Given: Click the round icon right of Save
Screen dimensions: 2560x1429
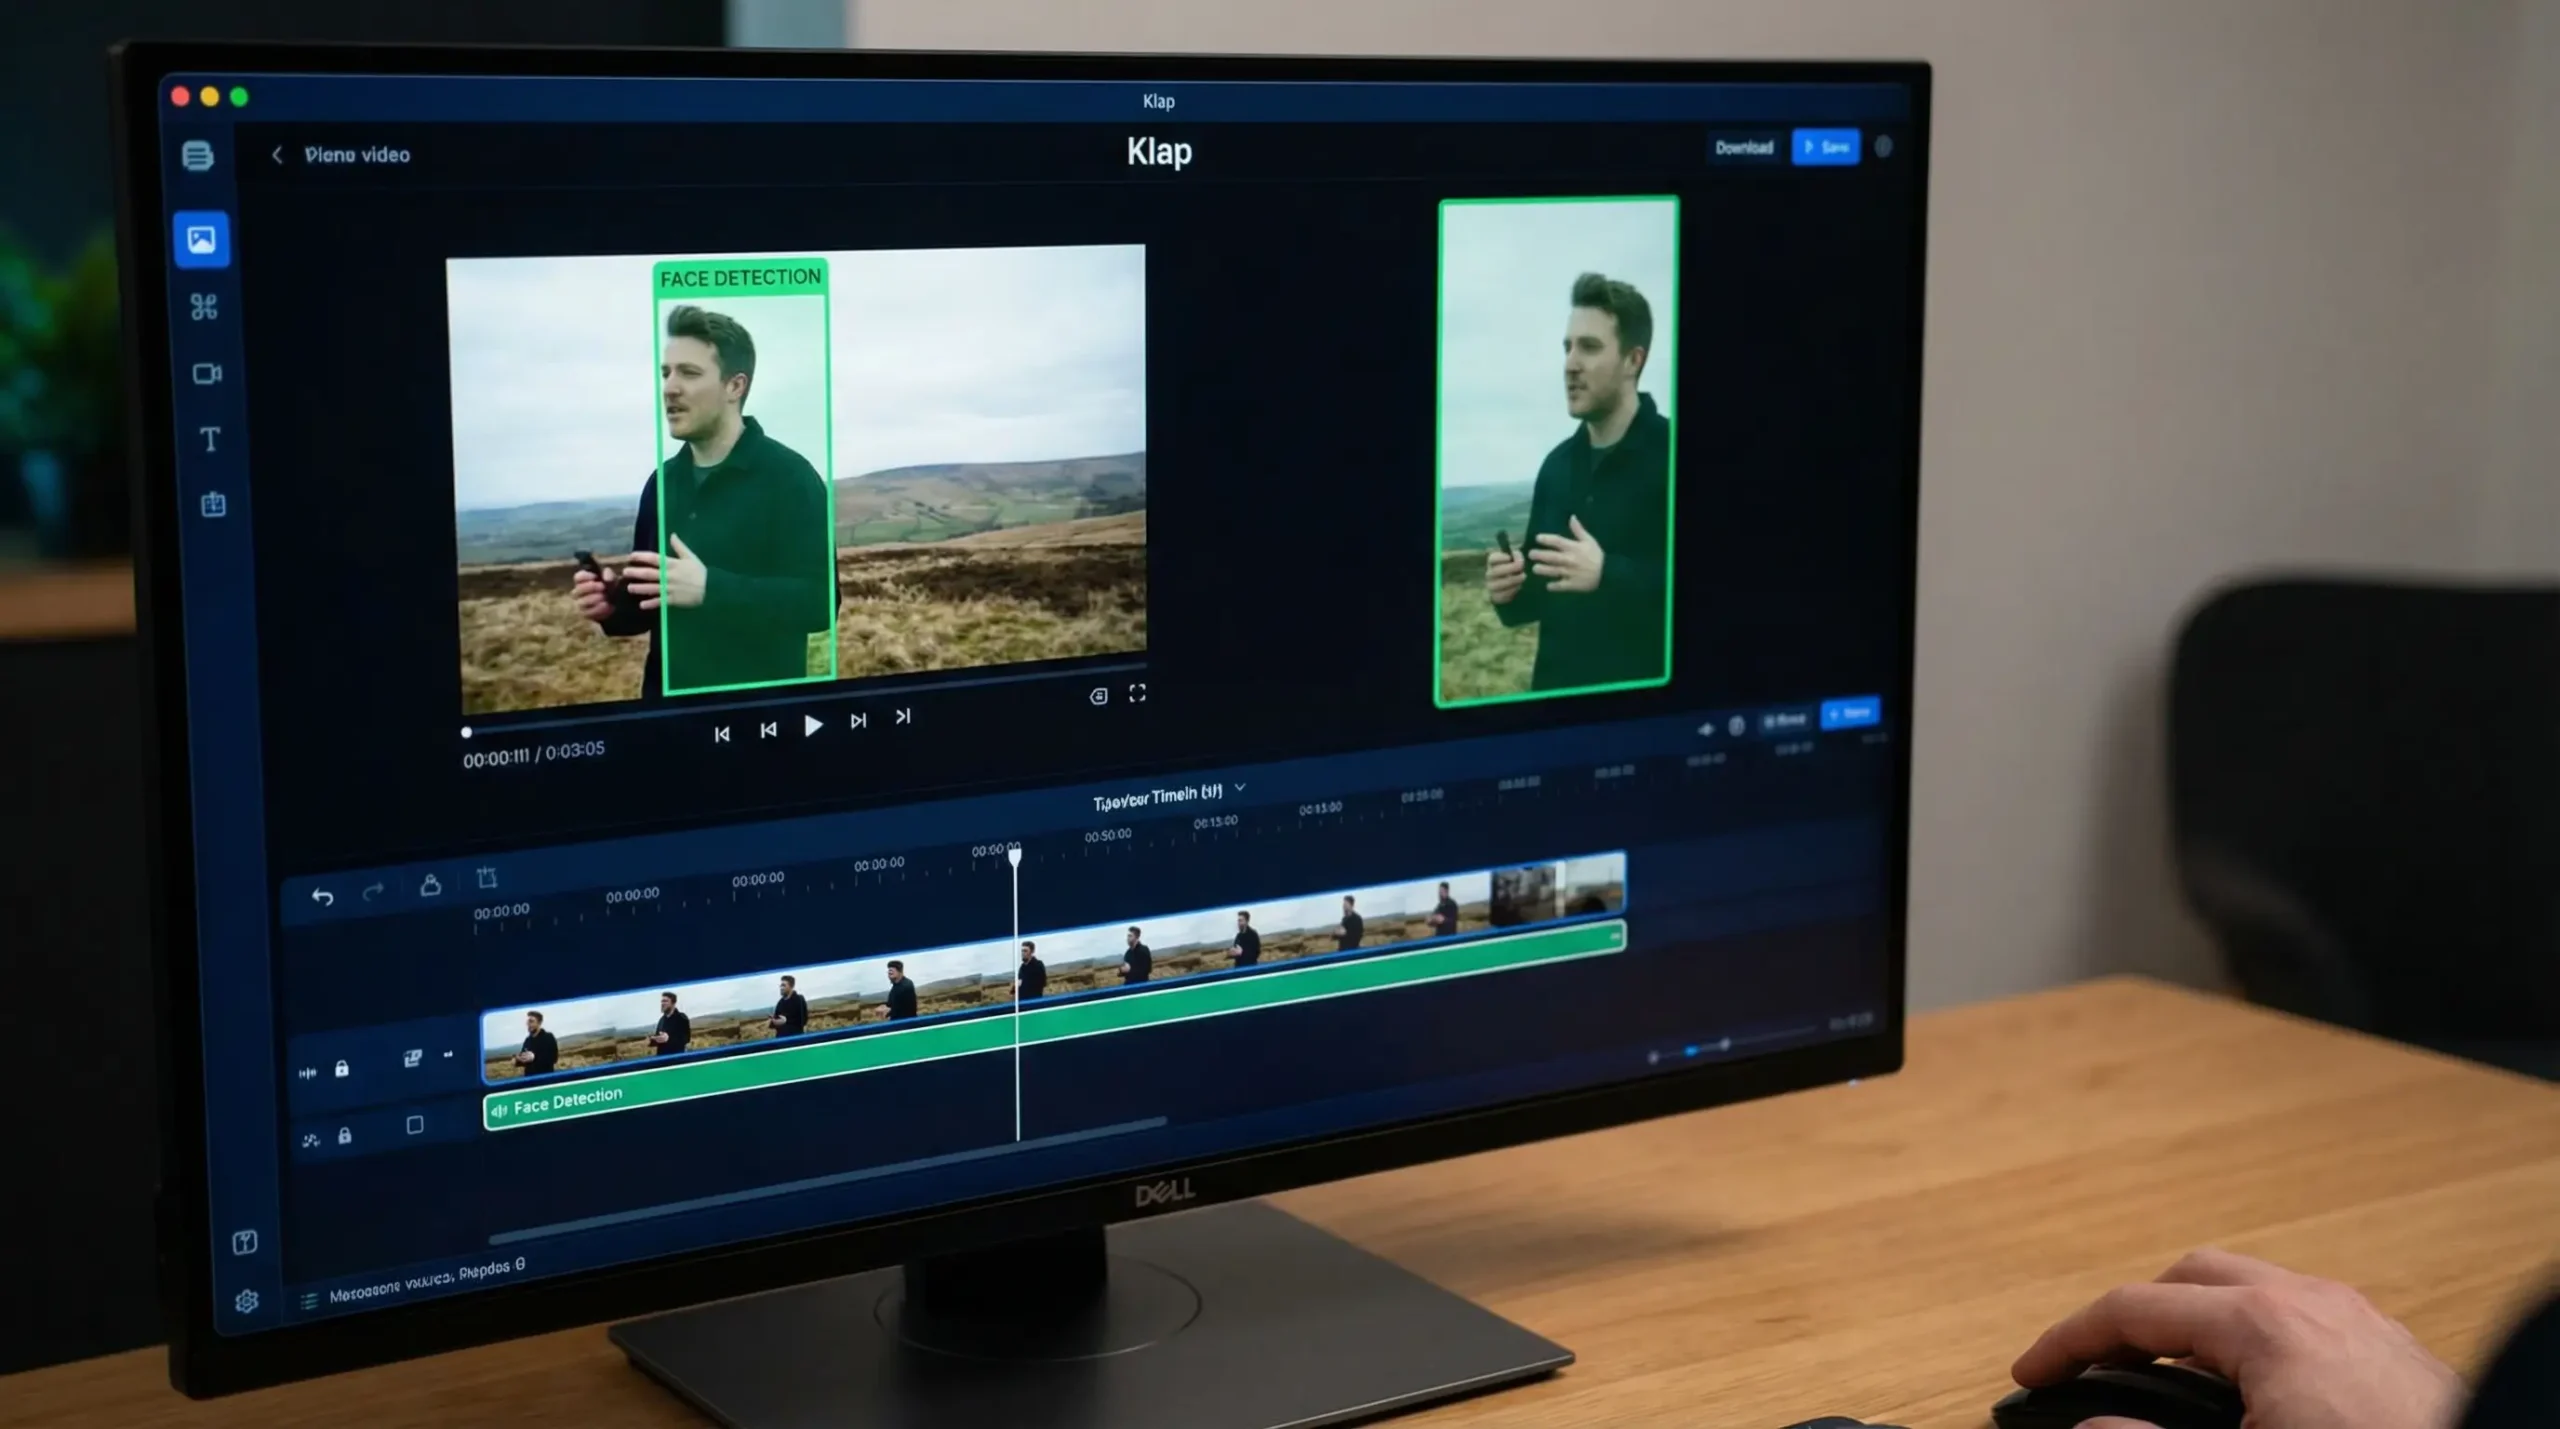Looking at the screenshot, I should (x=1883, y=147).
